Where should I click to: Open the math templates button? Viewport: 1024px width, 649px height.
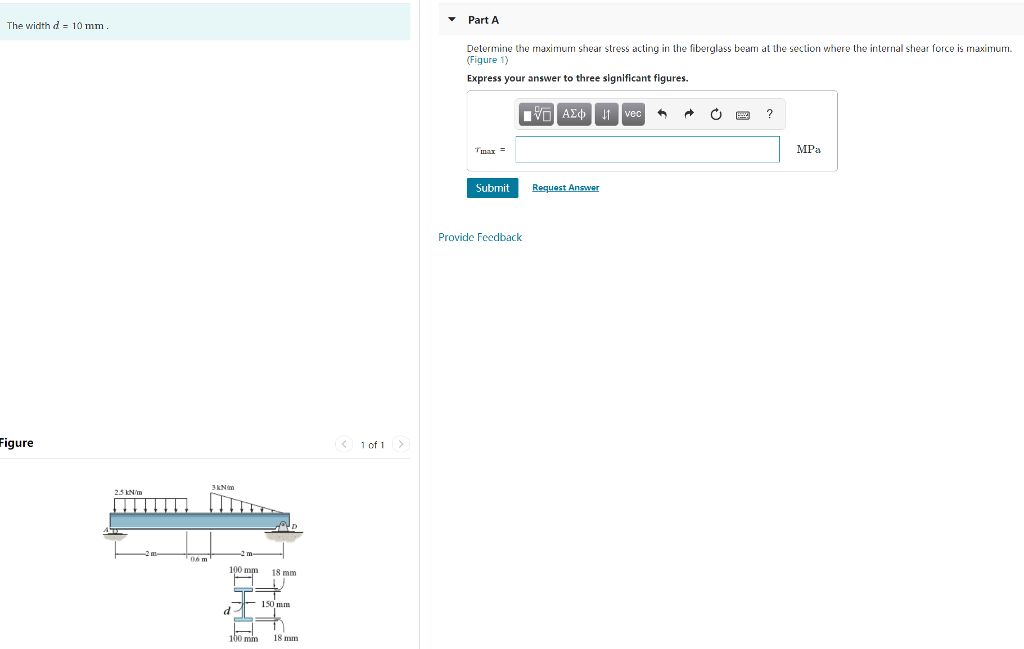[x=536, y=114]
